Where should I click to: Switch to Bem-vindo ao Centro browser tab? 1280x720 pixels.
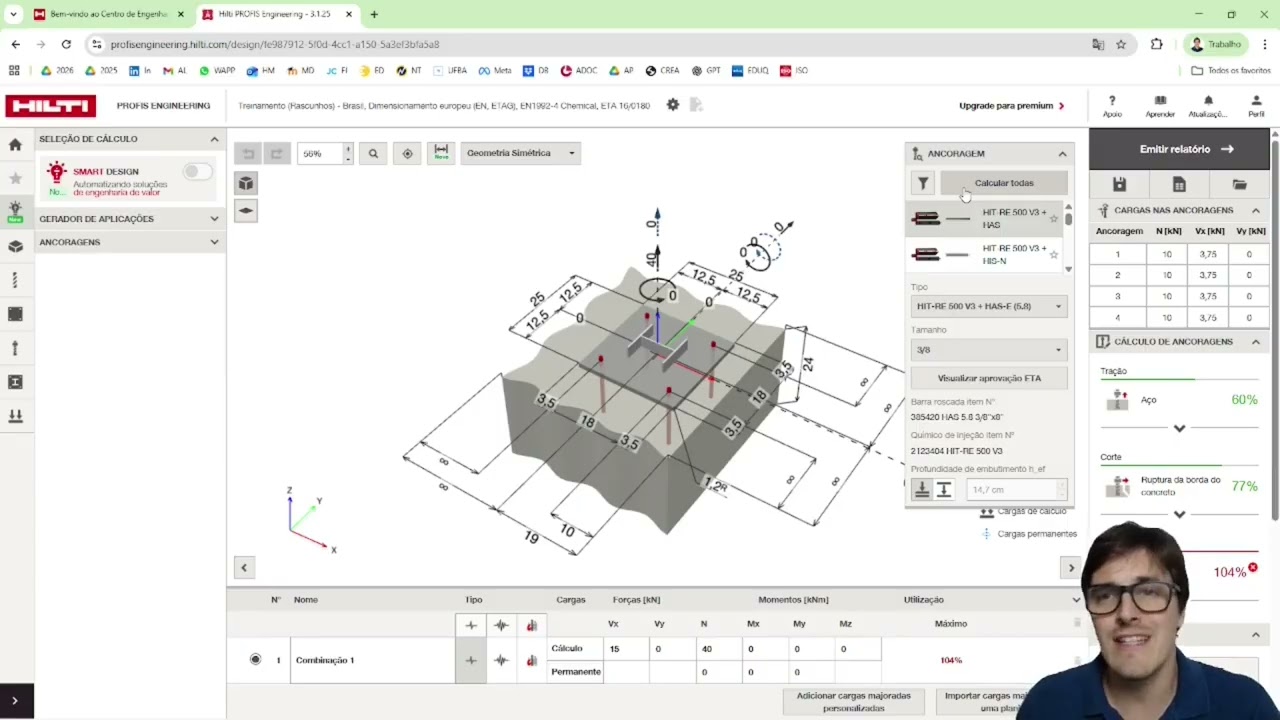tap(108, 14)
